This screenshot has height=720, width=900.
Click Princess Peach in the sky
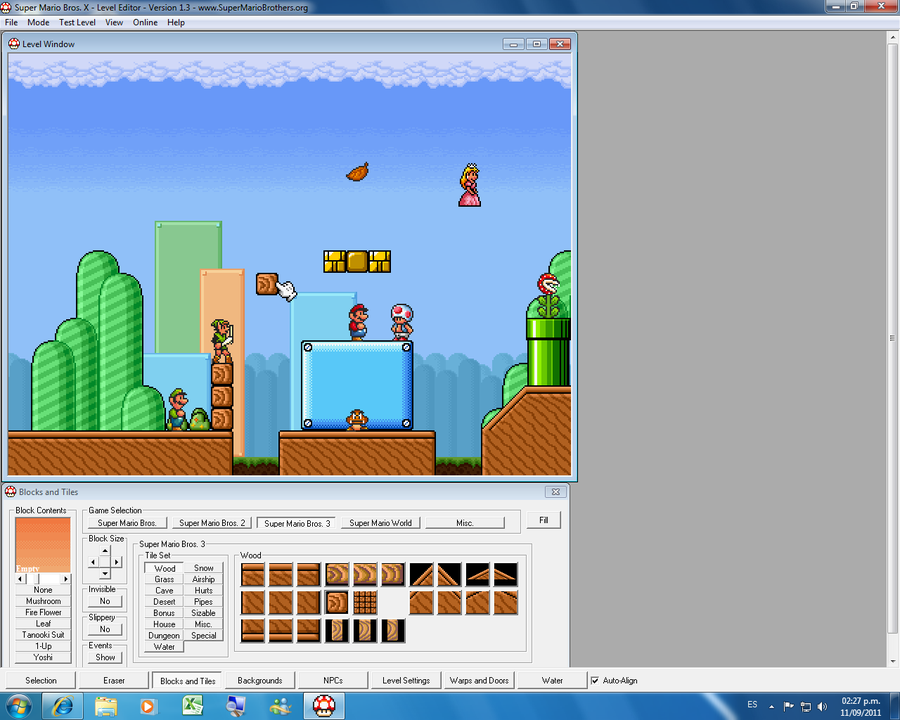tap(470, 185)
